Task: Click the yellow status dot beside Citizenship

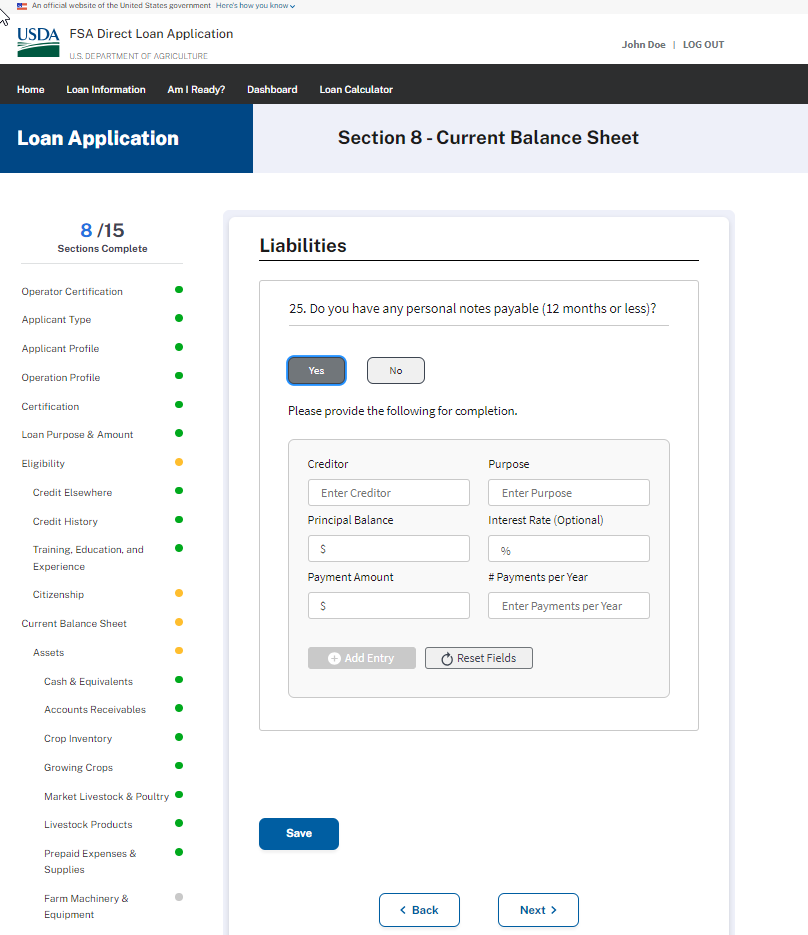Action: point(179,593)
